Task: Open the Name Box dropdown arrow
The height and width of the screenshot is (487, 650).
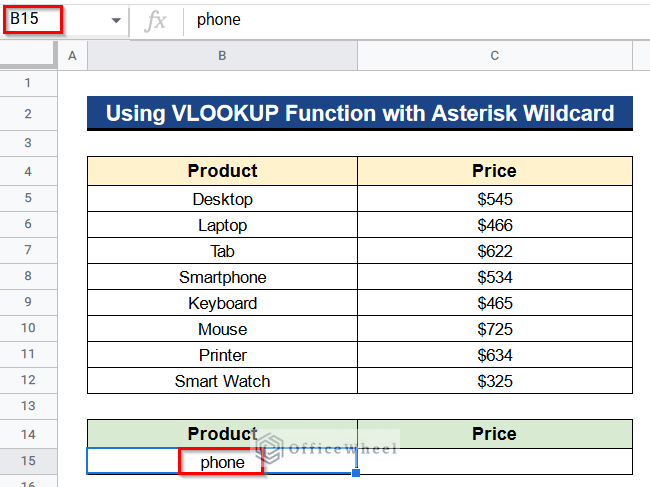Action: coord(116,20)
